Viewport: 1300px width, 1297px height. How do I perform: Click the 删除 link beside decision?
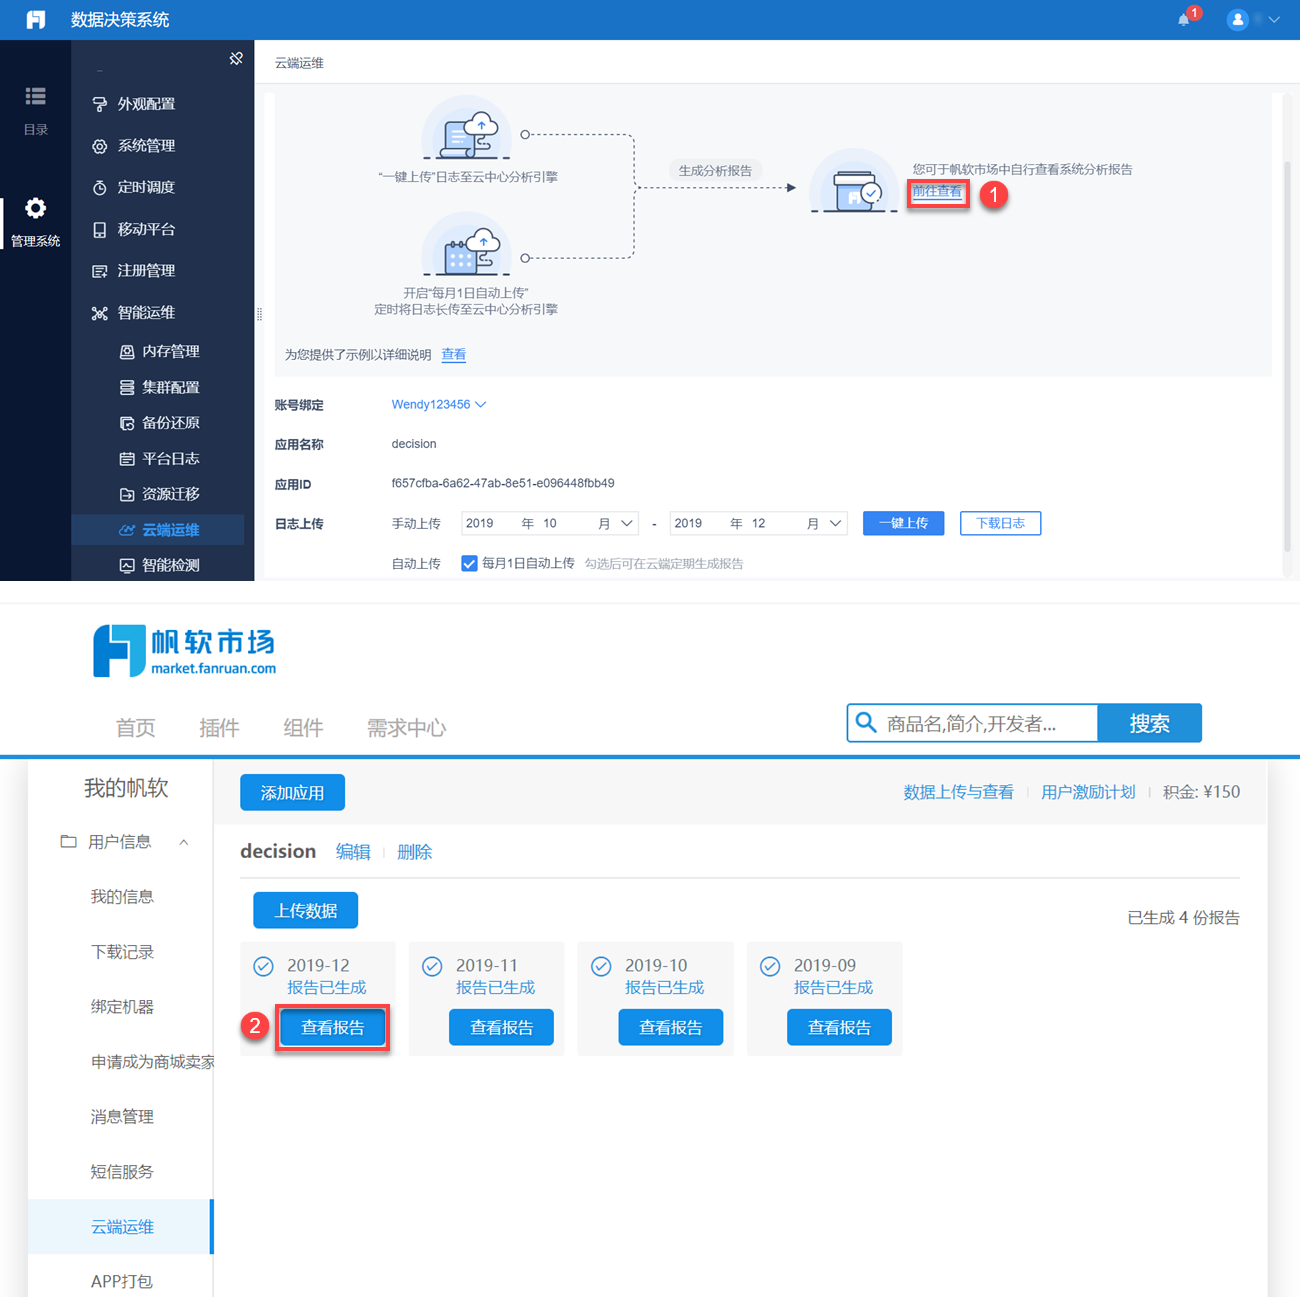(x=414, y=852)
